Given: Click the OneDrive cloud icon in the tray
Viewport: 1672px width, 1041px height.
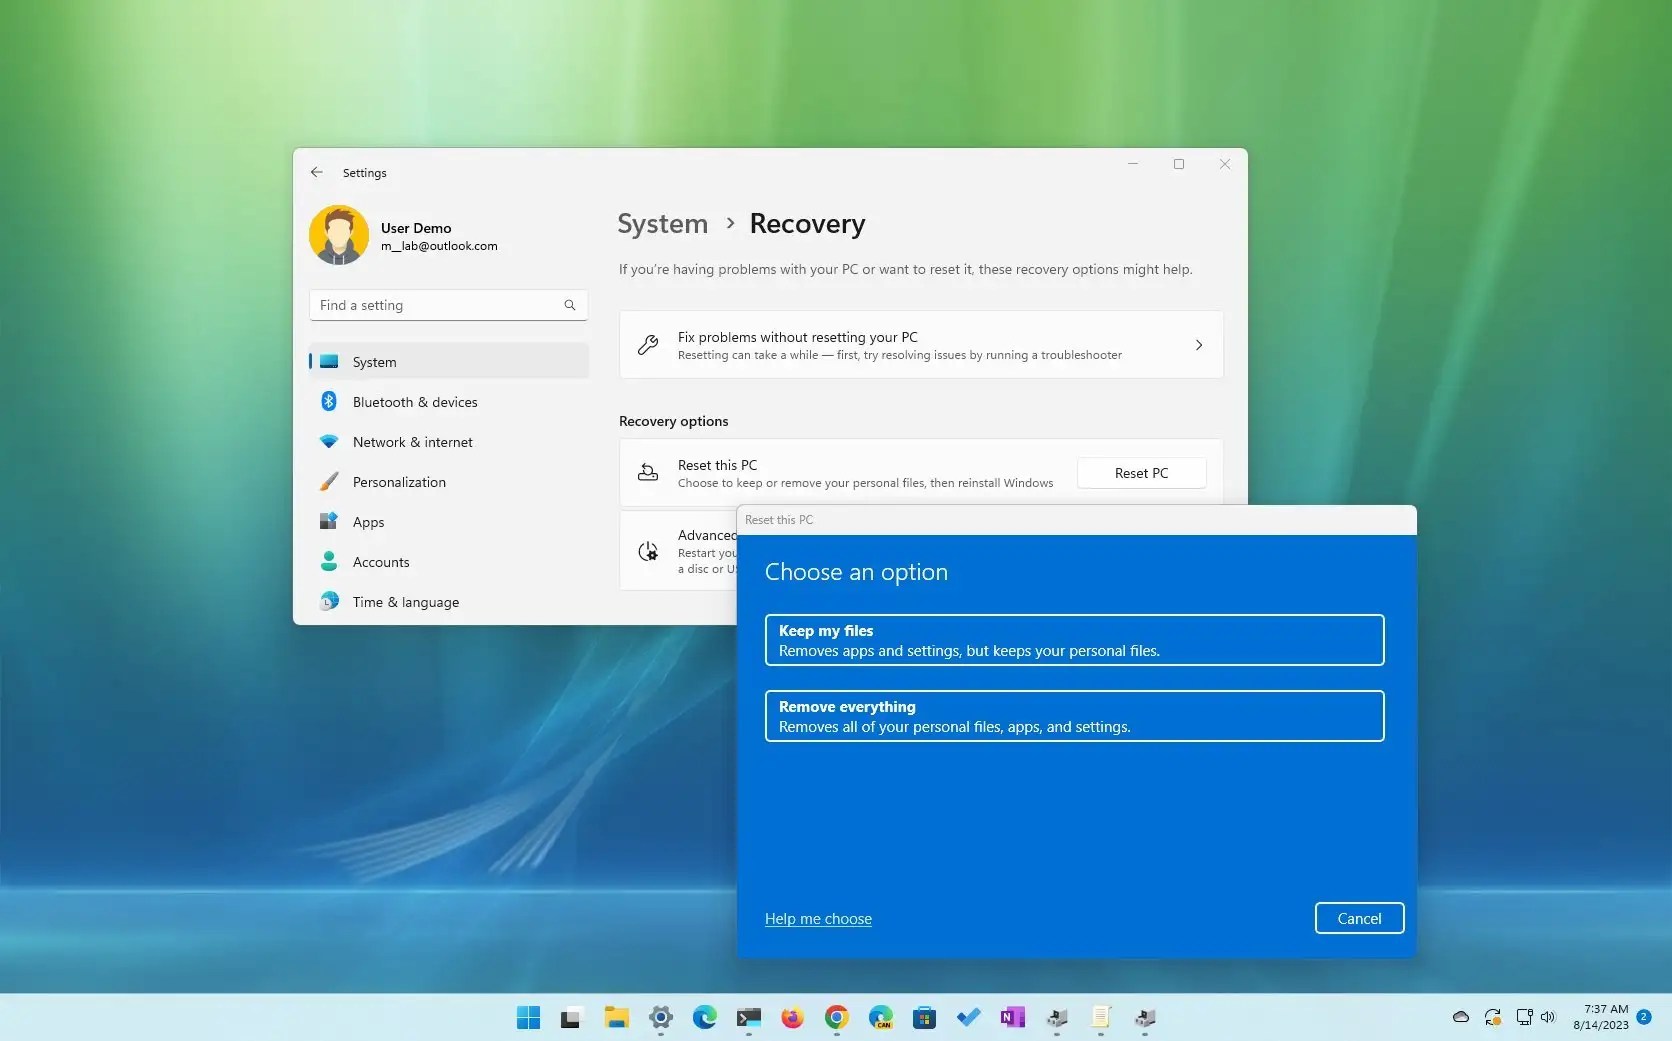Looking at the screenshot, I should (1460, 1017).
